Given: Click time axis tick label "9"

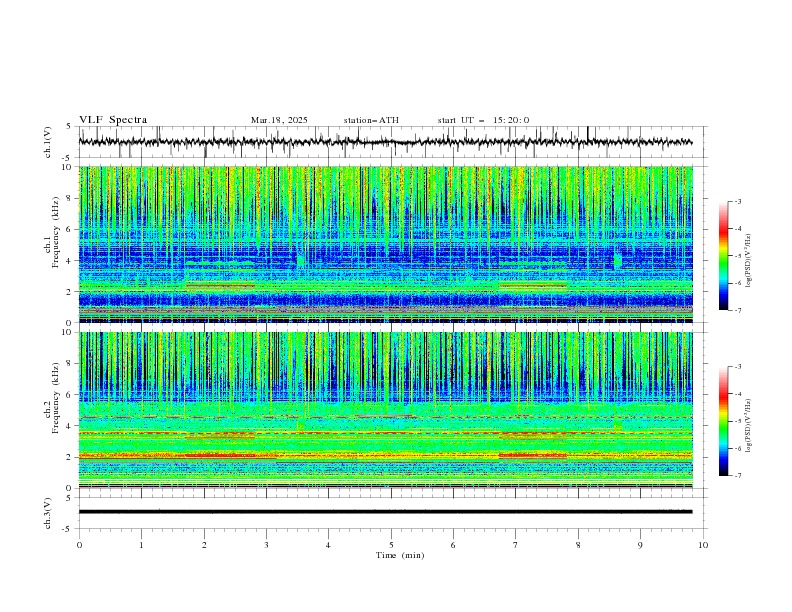Looking at the screenshot, I should click(640, 545).
